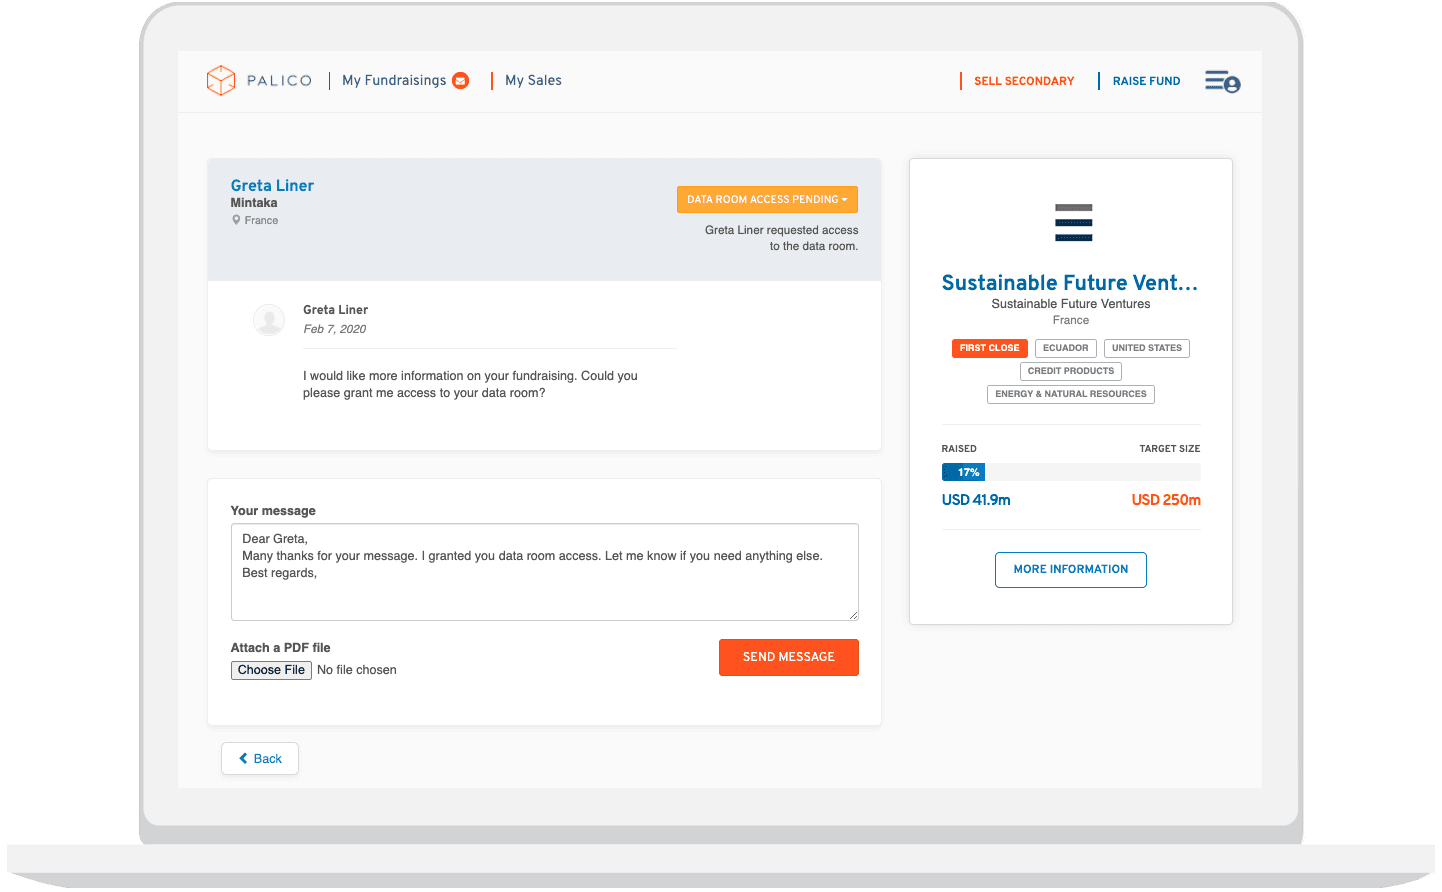Click the Mintaka company name
Screen dimensions: 1442x892
254,203
